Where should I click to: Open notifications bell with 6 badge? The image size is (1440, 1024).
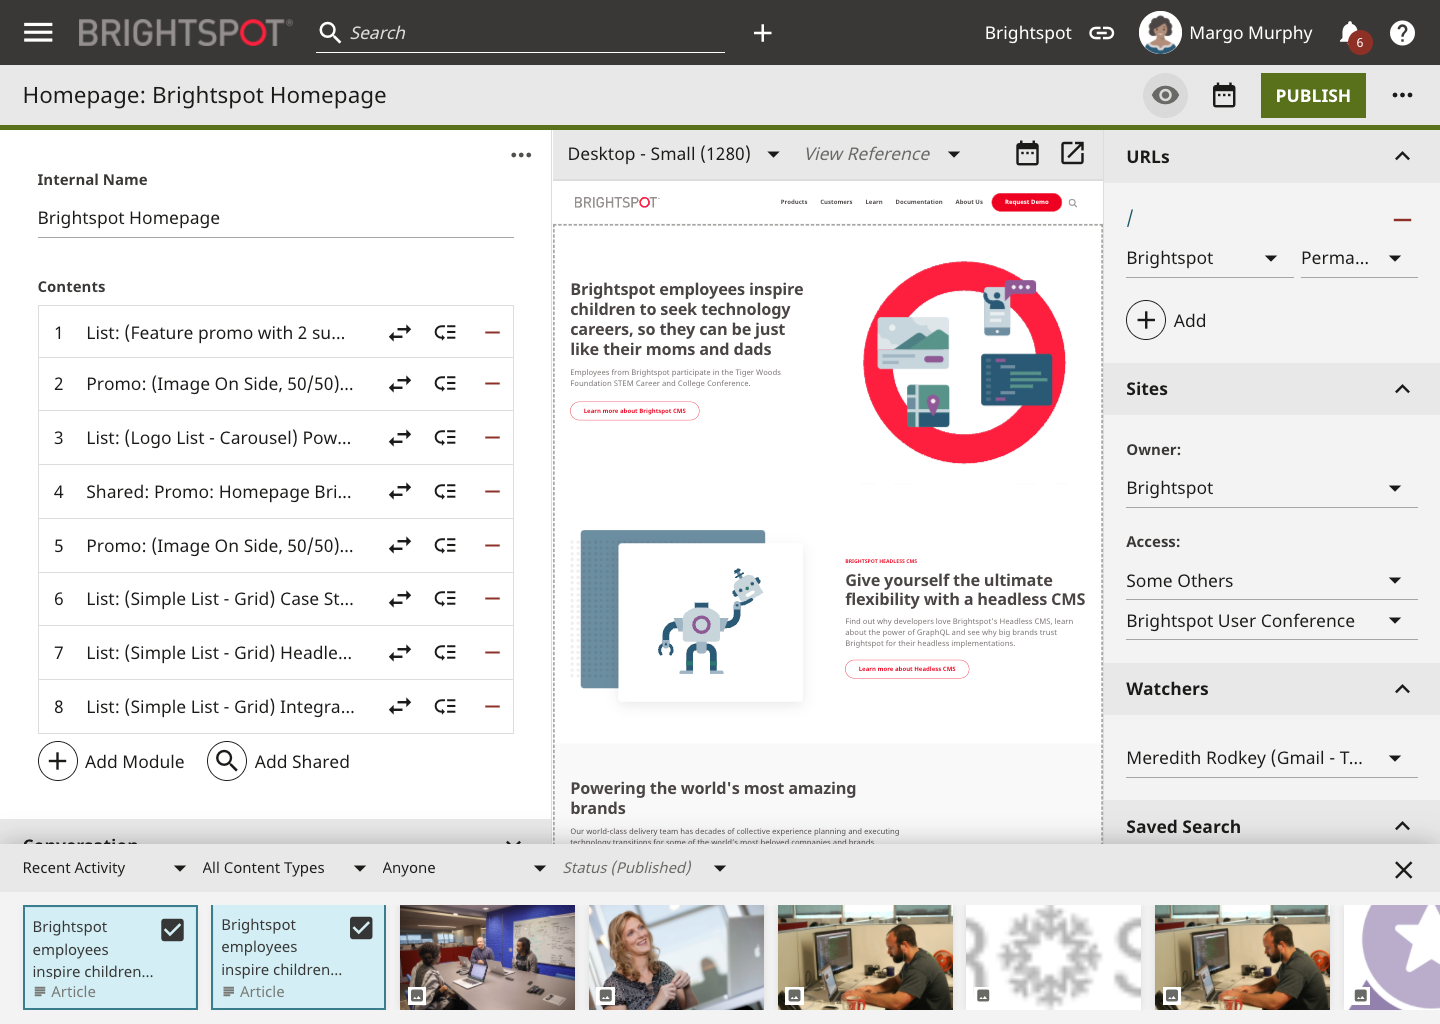[x=1351, y=34]
